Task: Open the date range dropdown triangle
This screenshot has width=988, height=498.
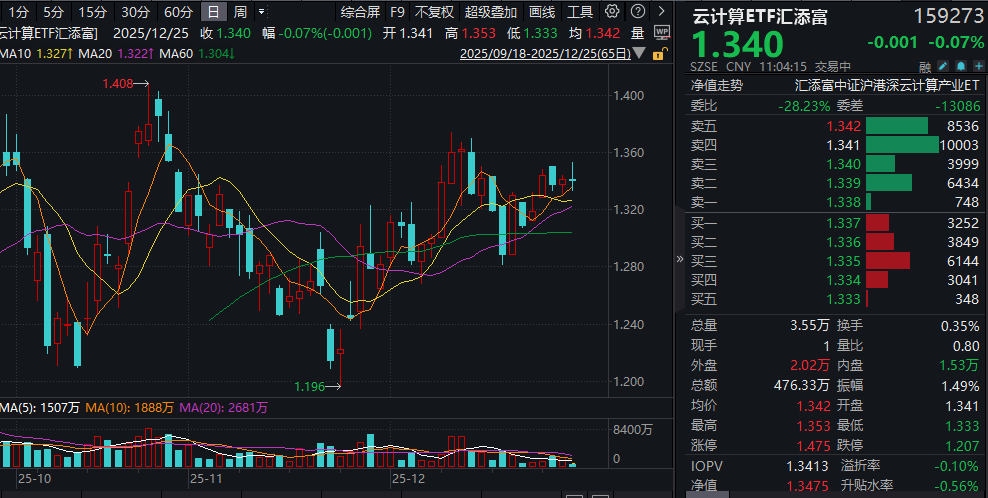Action: 637,54
